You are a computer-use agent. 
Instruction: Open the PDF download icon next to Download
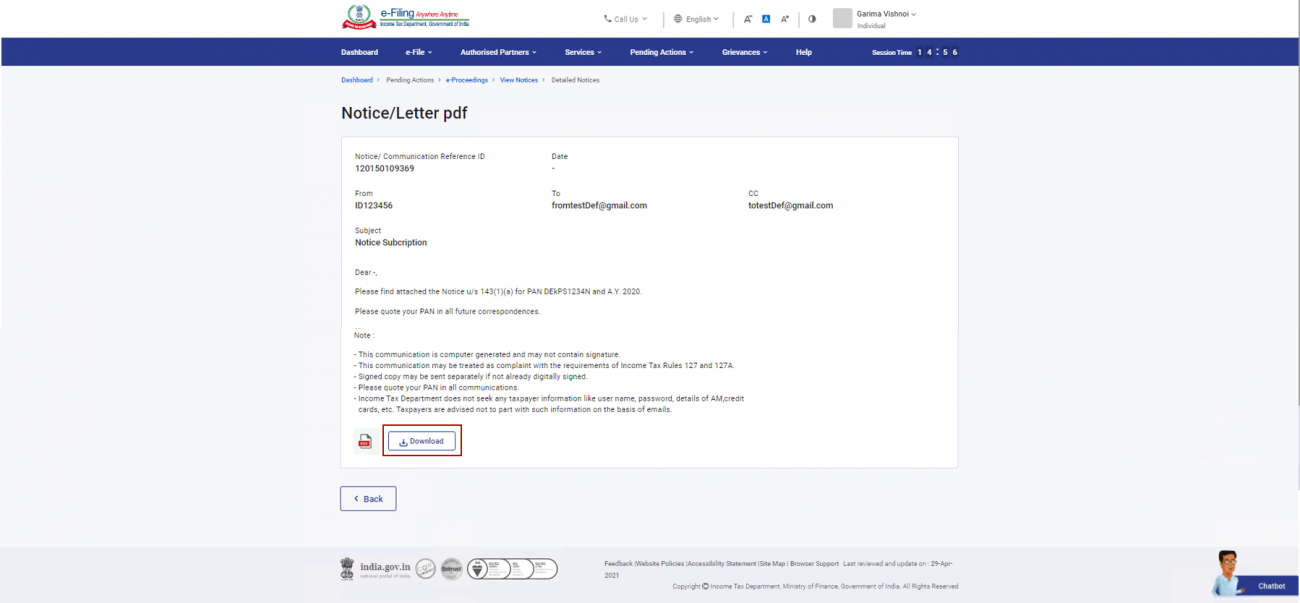click(365, 440)
